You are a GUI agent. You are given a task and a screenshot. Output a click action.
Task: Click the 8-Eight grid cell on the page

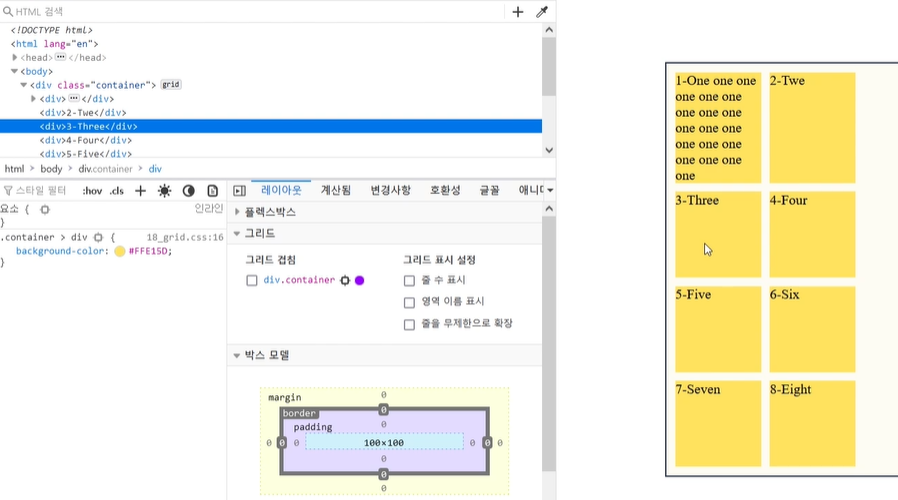click(812, 424)
